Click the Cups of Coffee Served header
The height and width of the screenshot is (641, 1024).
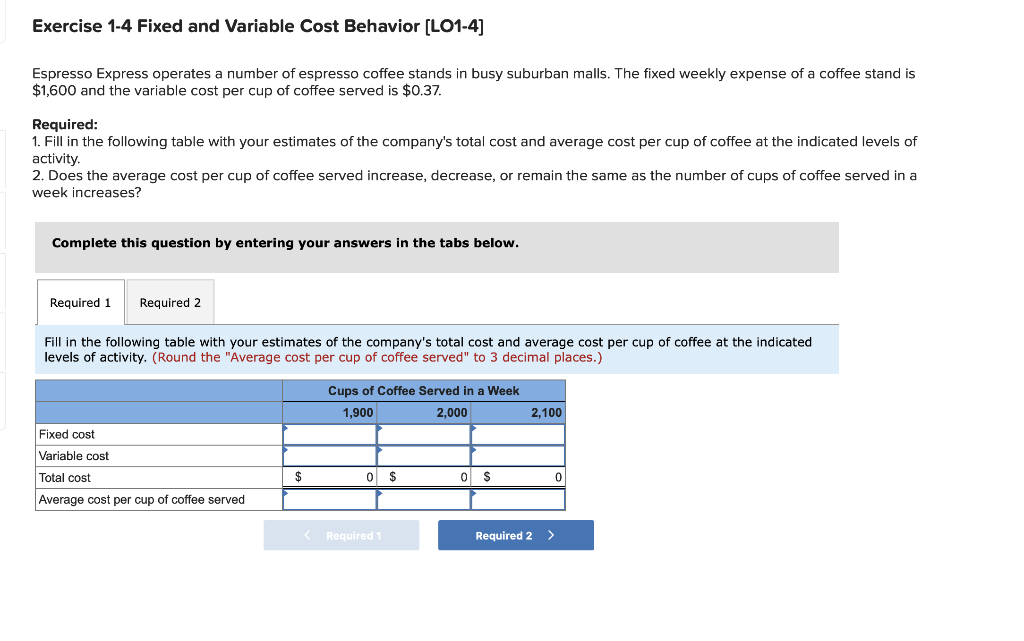[423, 390]
